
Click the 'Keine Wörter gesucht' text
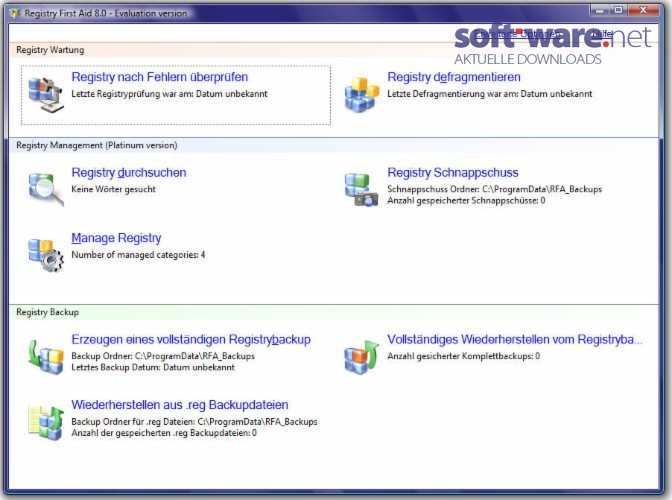[113, 189]
